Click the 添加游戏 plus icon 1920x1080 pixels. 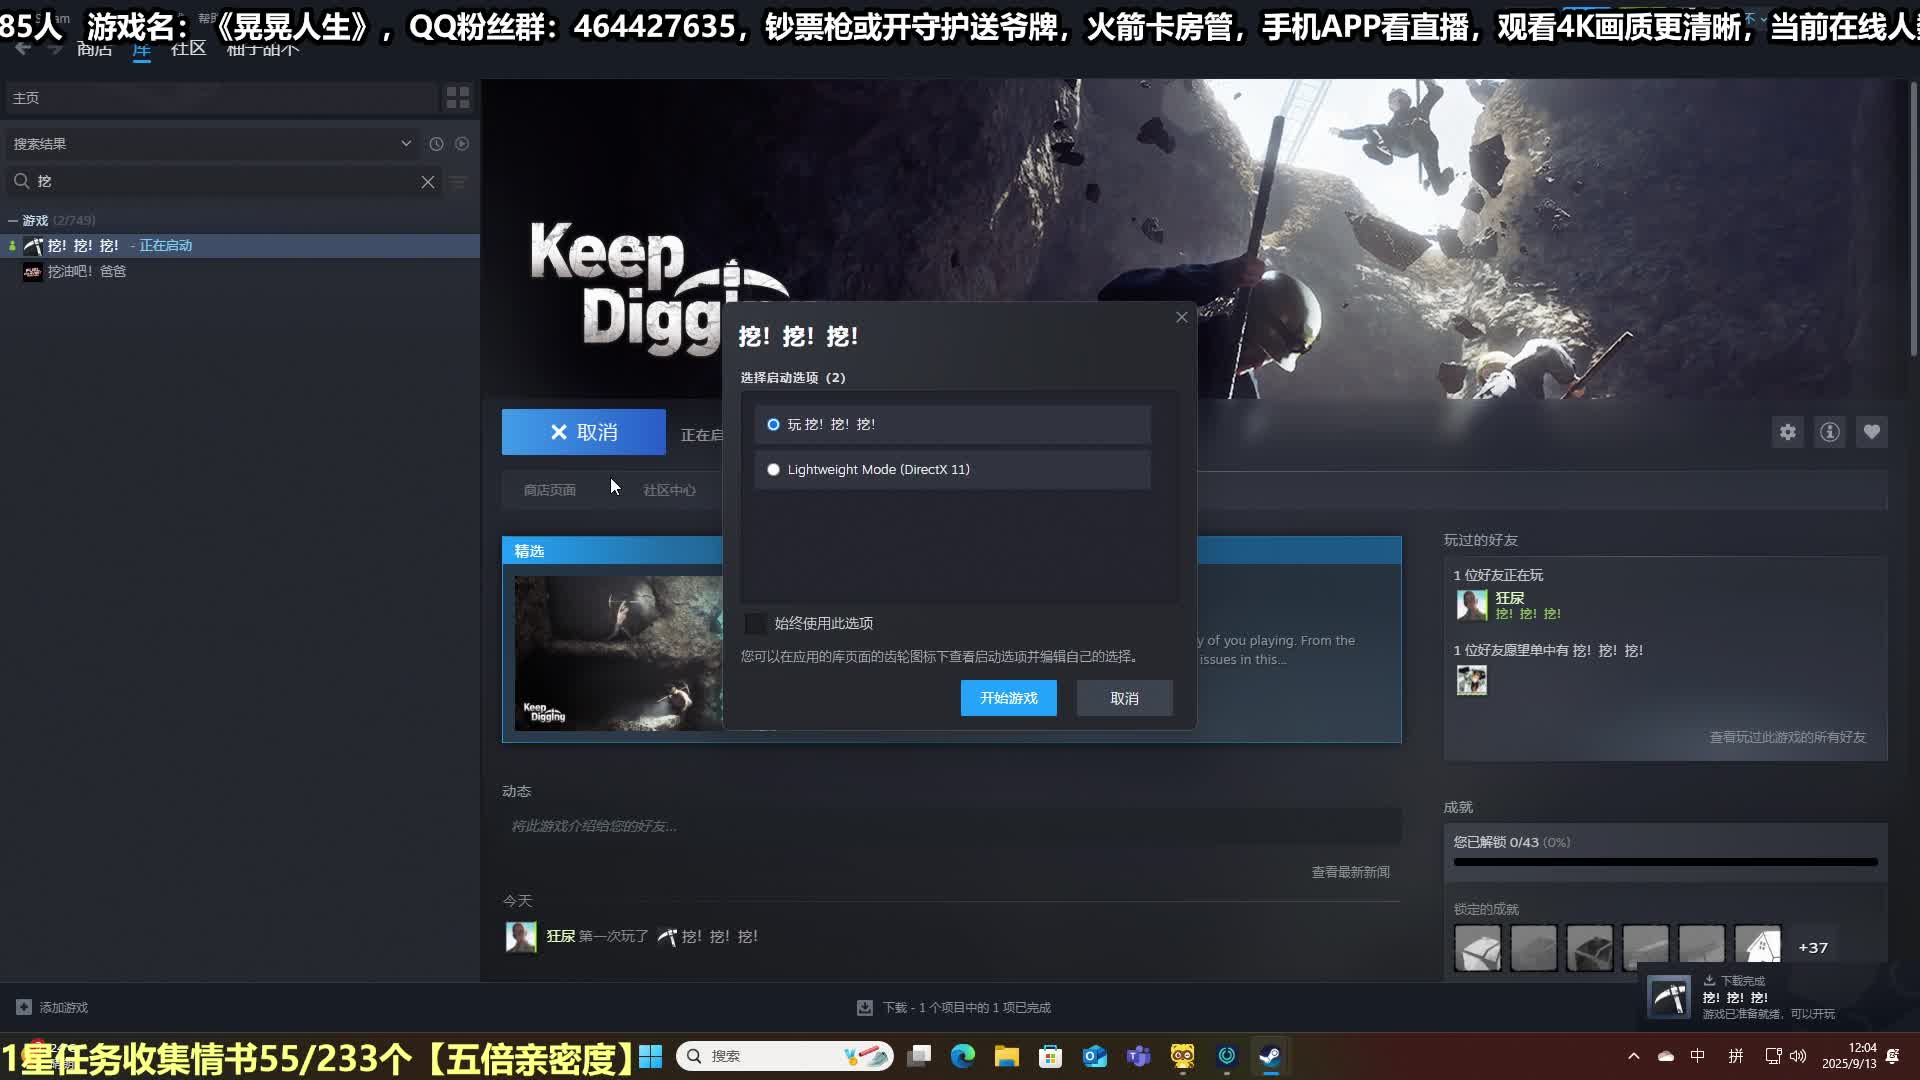24,1007
